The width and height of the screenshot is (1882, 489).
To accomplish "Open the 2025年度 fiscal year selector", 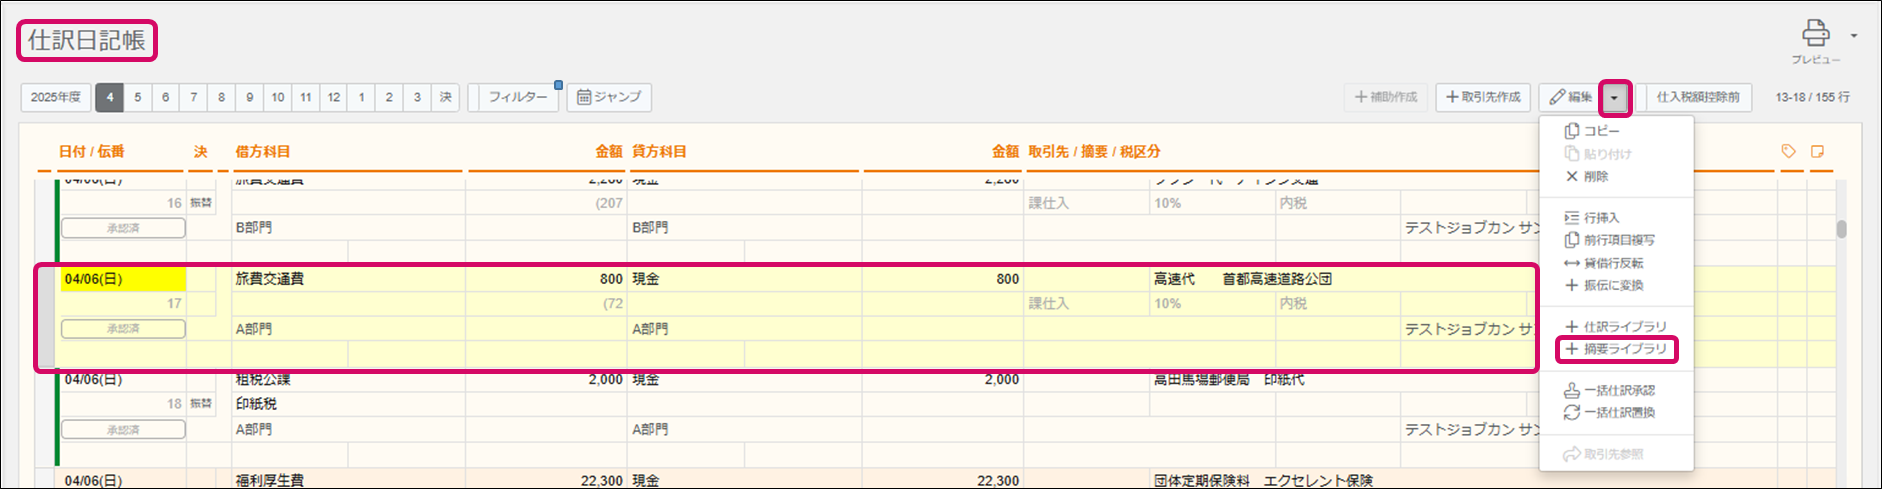I will coord(56,97).
